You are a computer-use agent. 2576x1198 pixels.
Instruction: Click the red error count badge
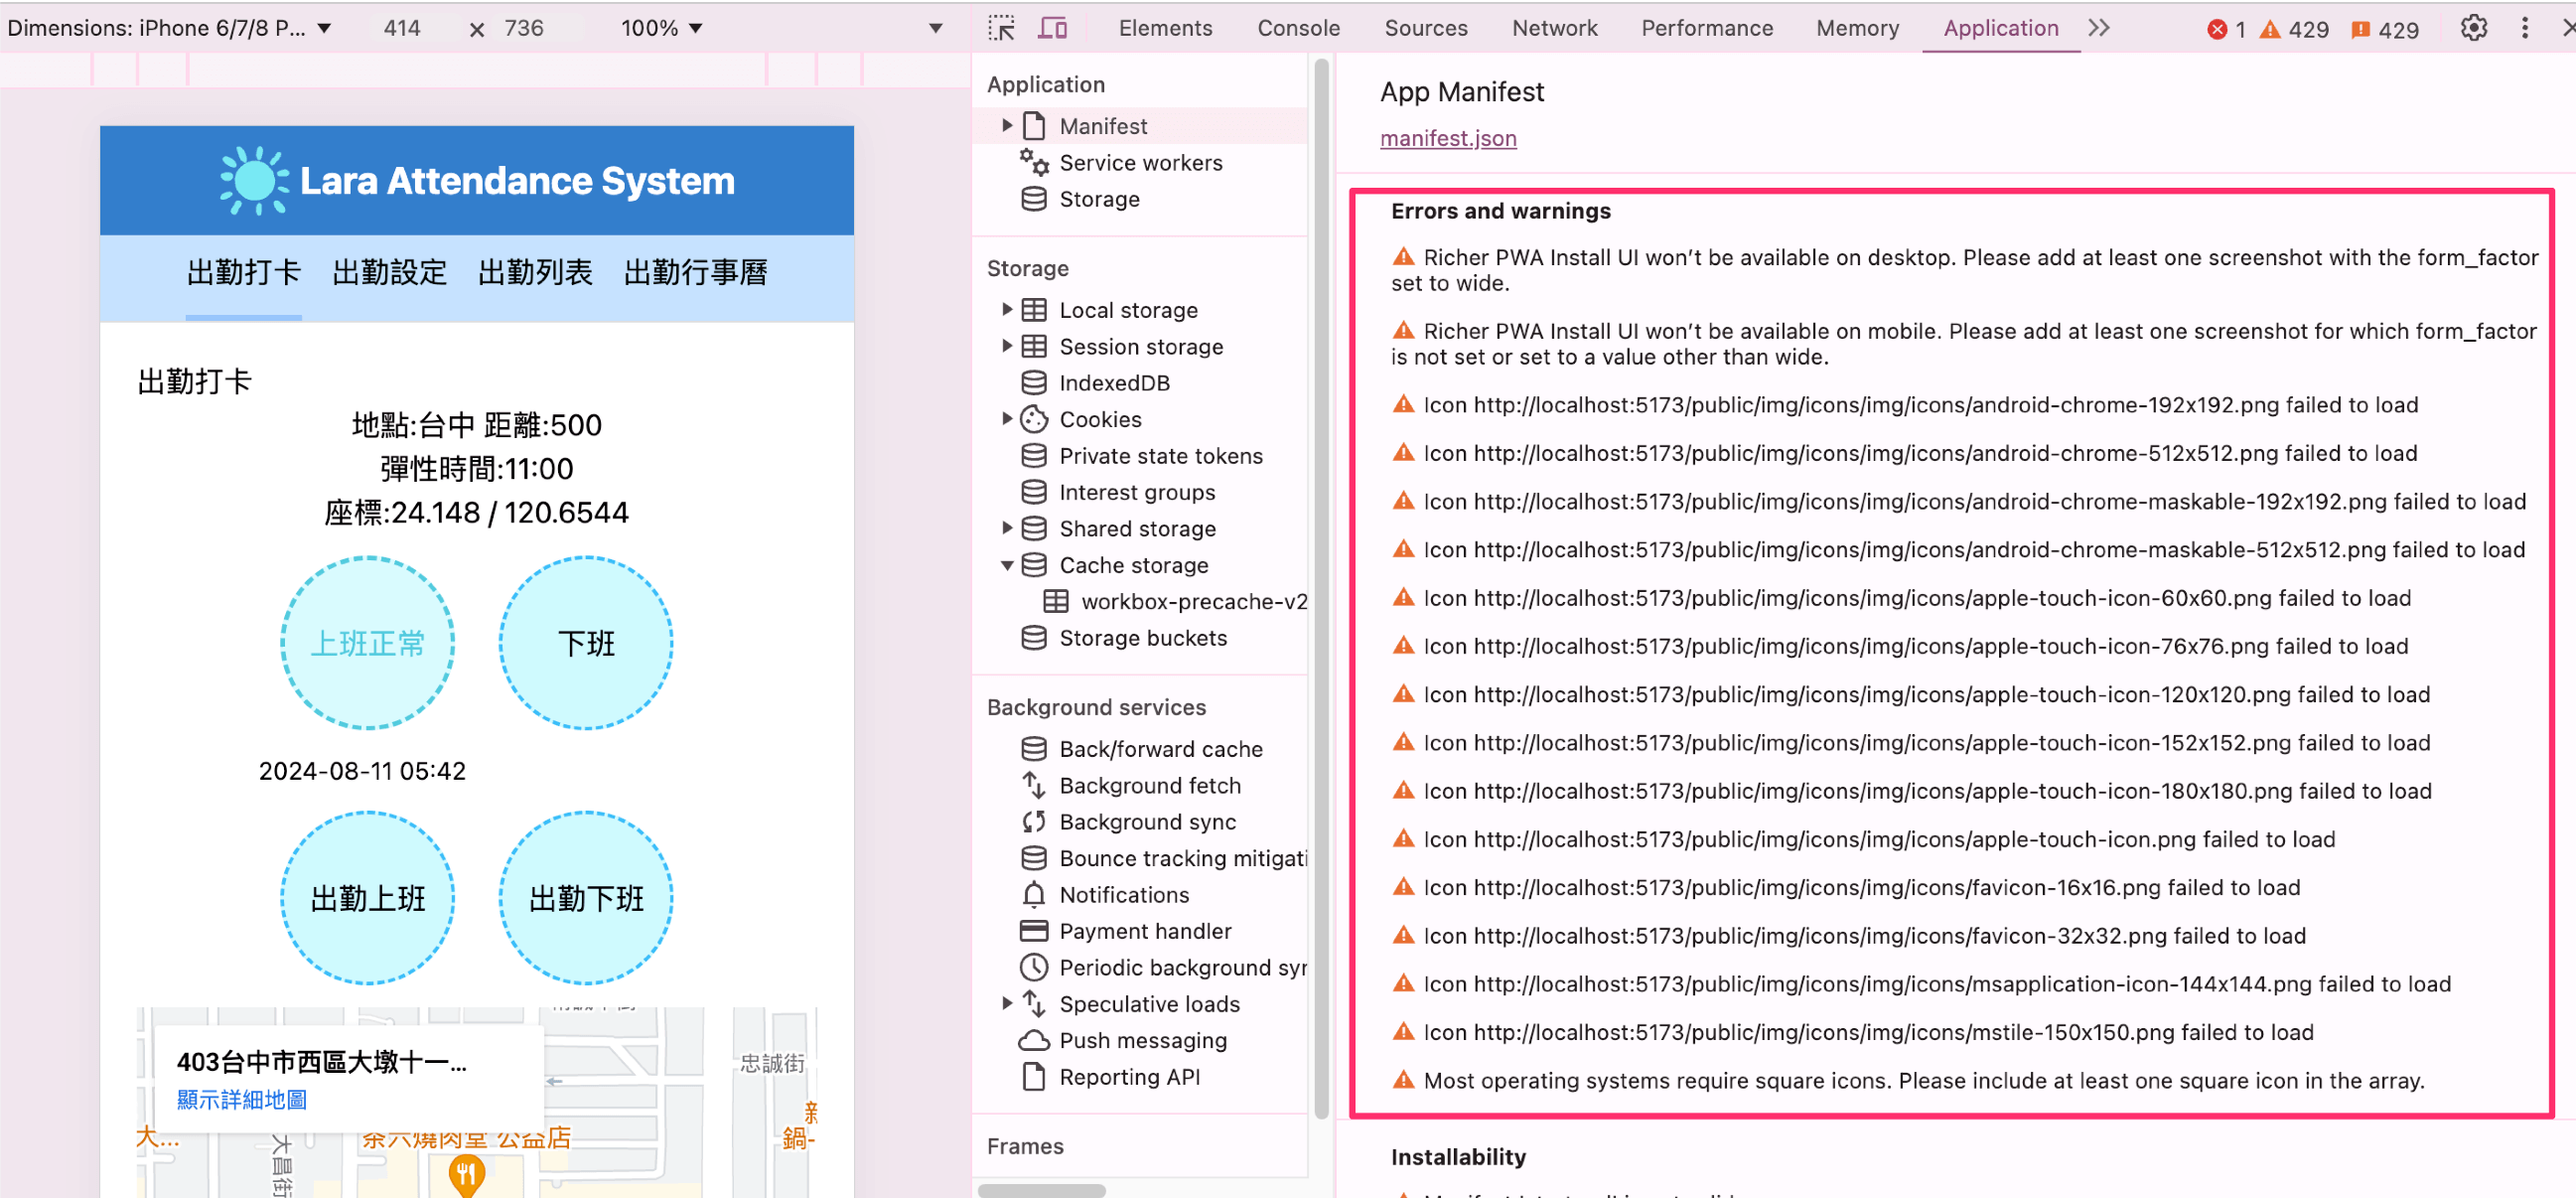(x=2226, y=29)
